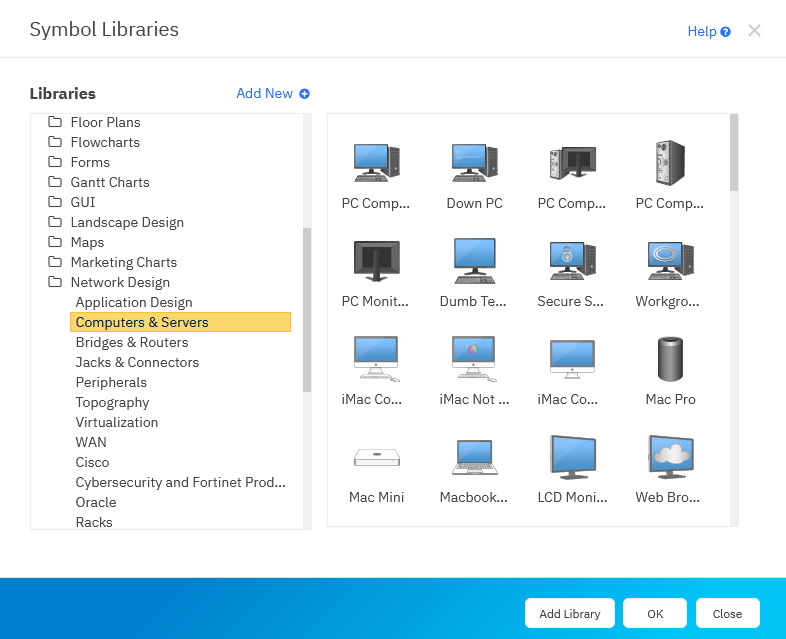The width and height of the screenshot is (786, 639).
Task: Choose the Macbook laptop symbol
Action: tap(474, 457)
